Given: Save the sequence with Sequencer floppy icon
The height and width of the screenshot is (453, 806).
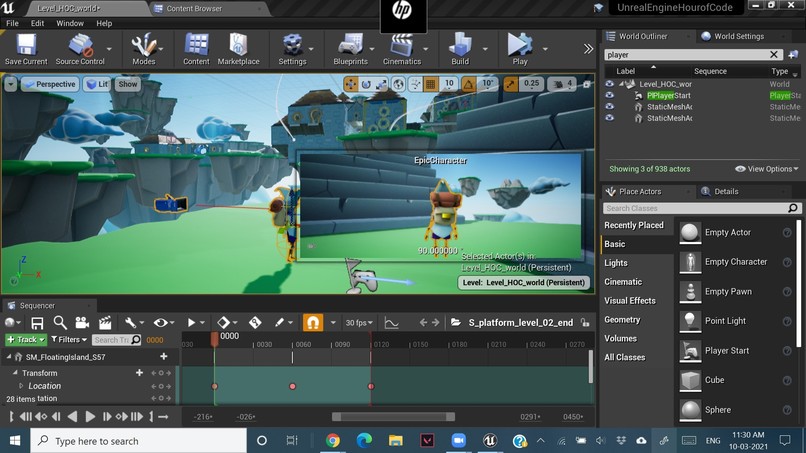Looking at the screenshot, I should 37,323.
